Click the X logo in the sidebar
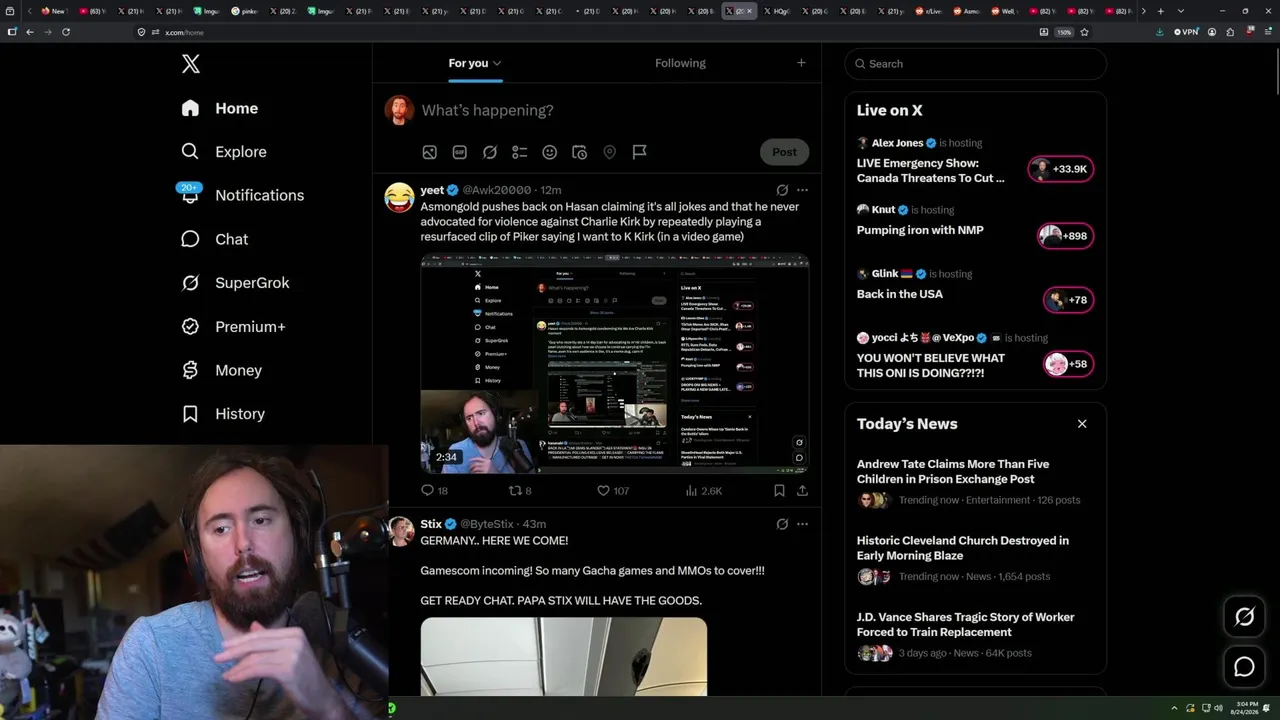Image resolution: width=1280 pixels, height=720 pixels. [x=191, y=64]
